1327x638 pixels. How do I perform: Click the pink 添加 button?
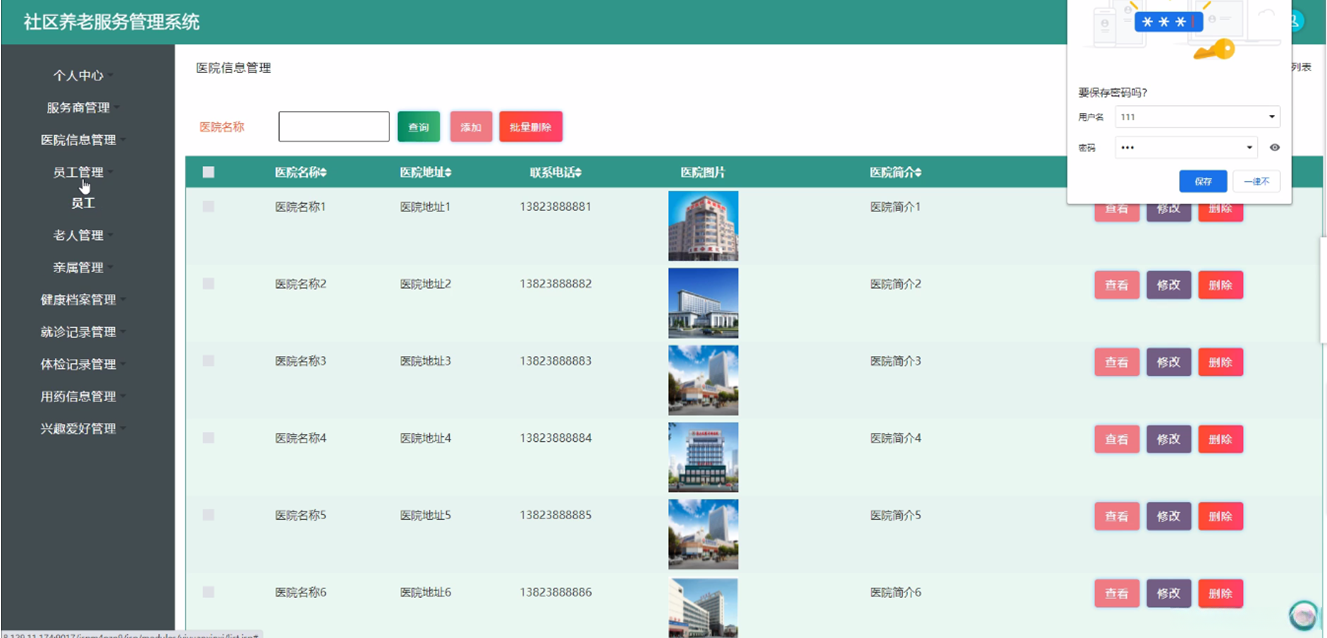471,127
